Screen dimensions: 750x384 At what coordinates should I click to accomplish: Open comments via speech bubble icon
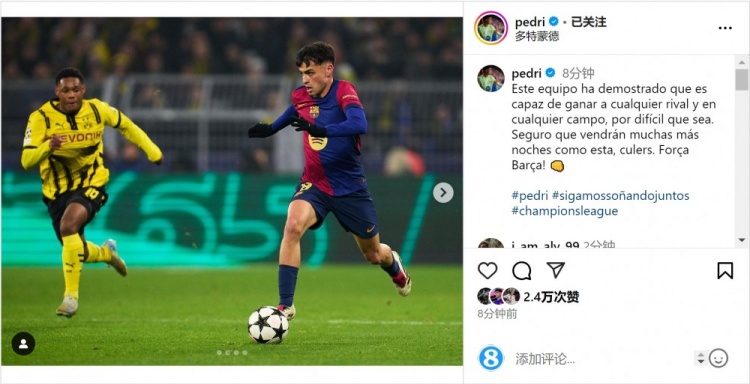[521, 271]
